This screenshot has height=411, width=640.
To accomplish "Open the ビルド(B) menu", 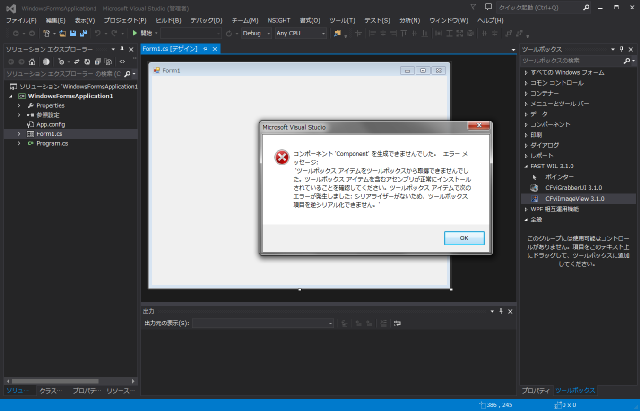I will [168, 20].
